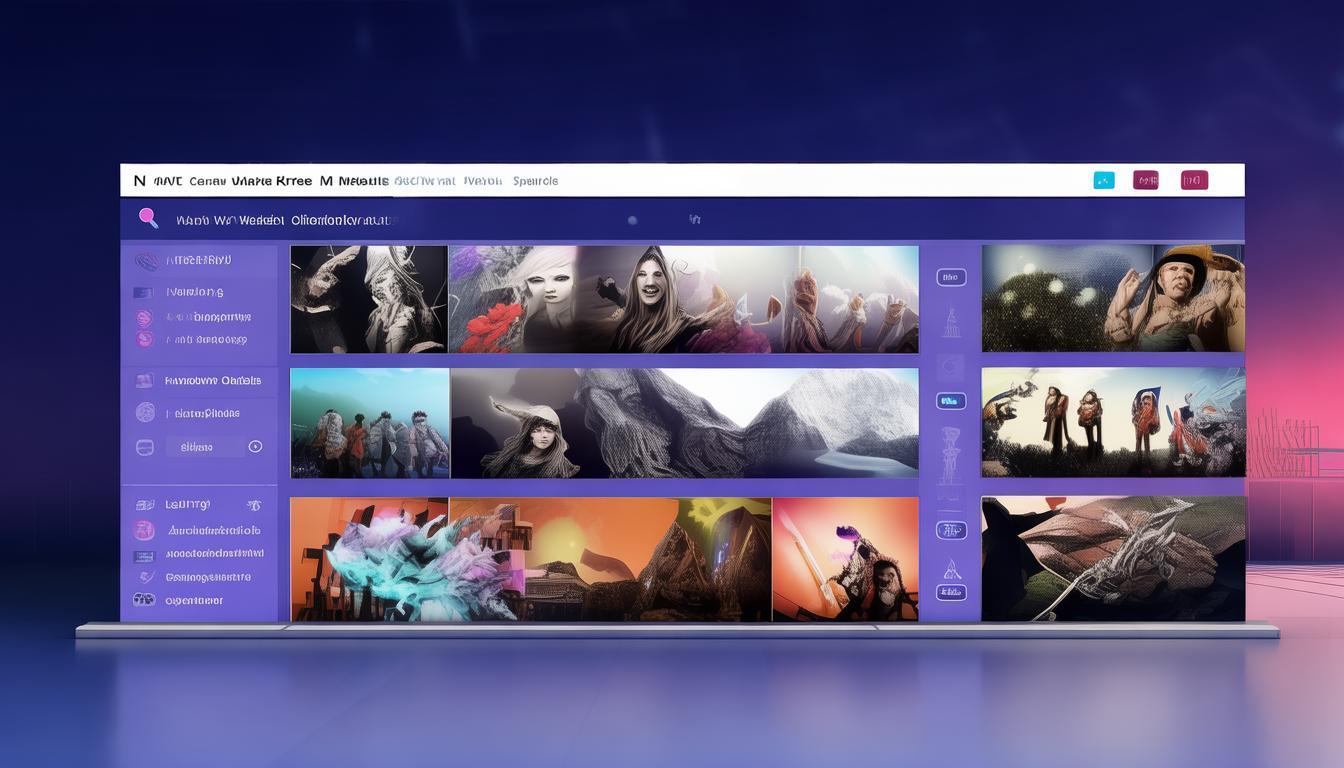The height and width of the screenshot is (768, 1344).
Task: Toggle the bottom outlined pill in middle strip
Action: [950, 592]
